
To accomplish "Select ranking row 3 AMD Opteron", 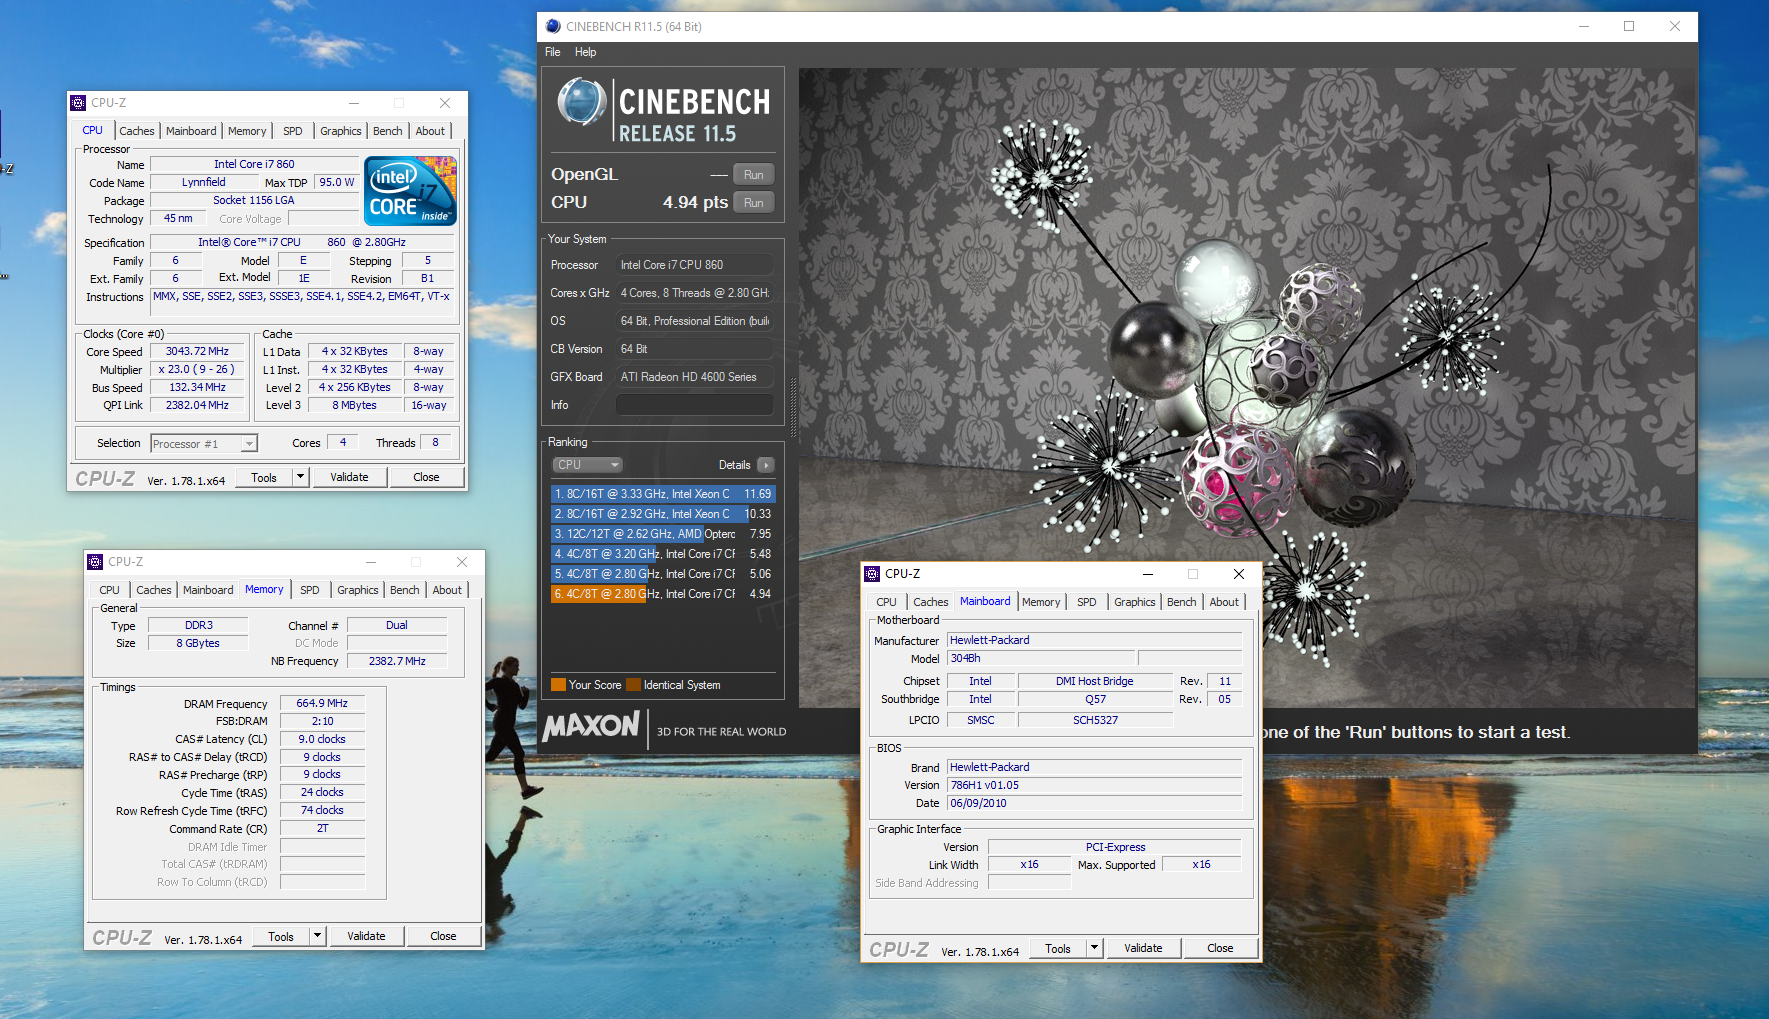I will pos(662,534).
